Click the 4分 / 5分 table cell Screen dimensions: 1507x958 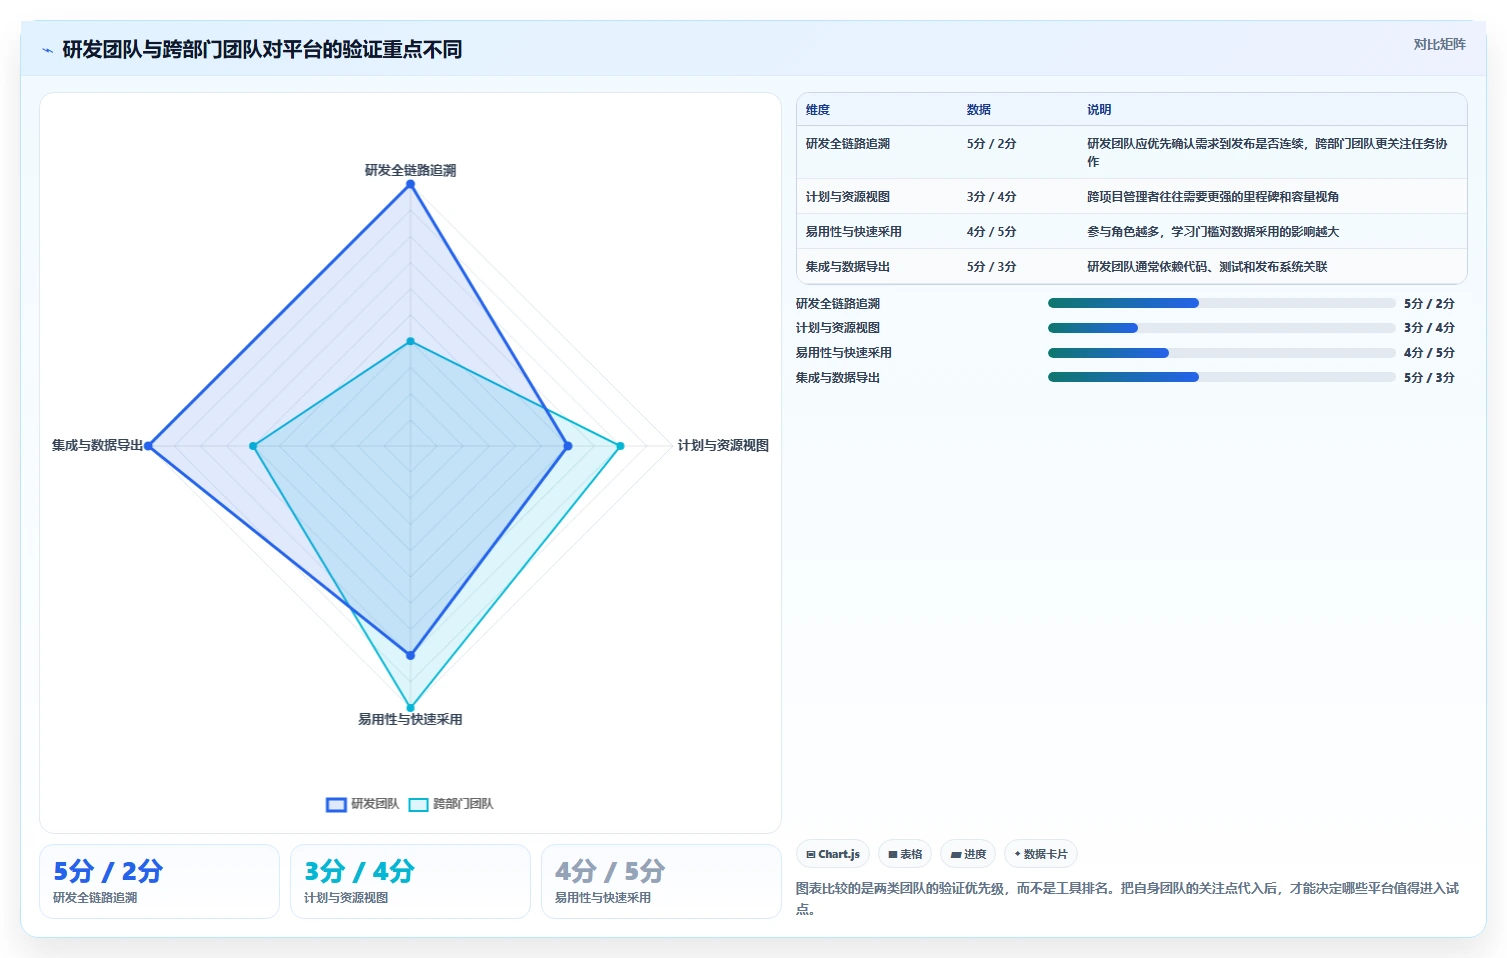point(991,232)
